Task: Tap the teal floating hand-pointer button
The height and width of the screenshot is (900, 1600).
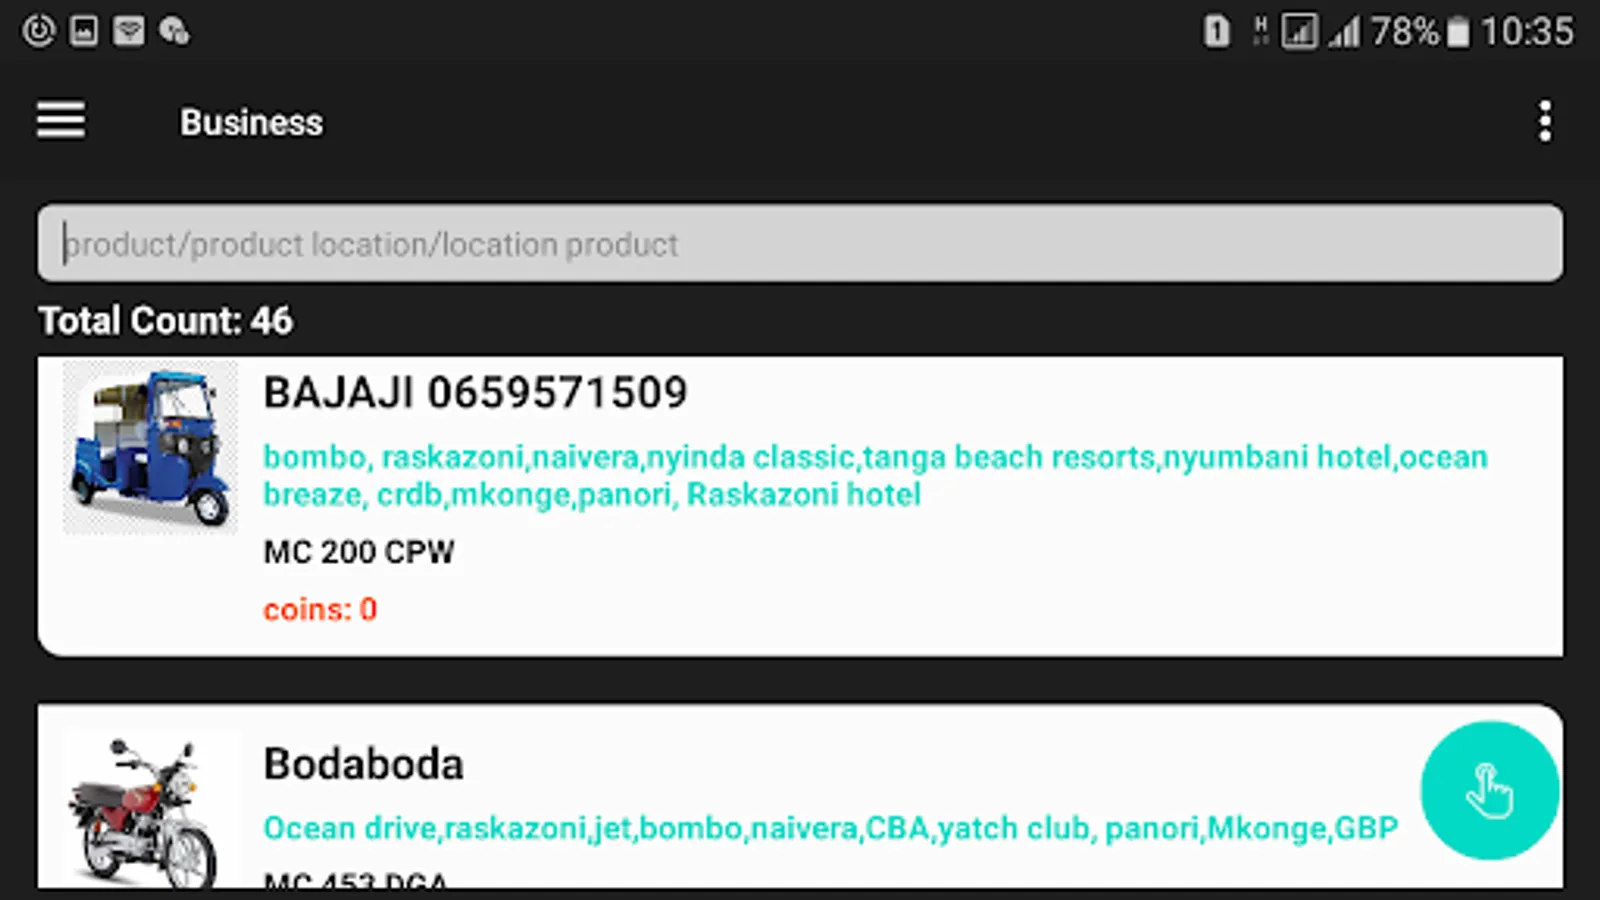Action: tap(1490, 790)
